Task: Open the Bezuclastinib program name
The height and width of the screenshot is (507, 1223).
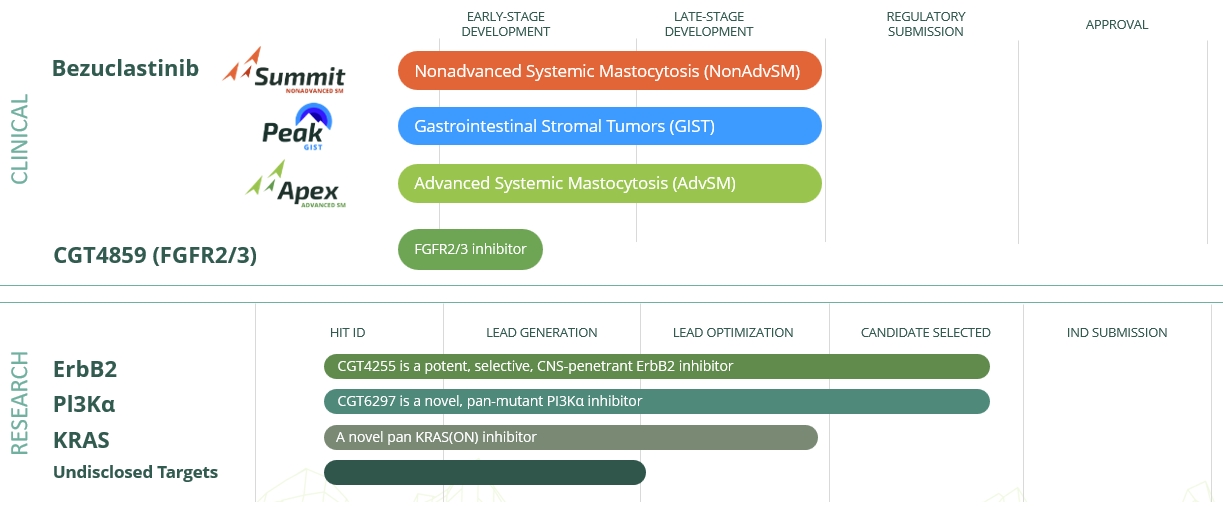Action: [x=125, y=69]
